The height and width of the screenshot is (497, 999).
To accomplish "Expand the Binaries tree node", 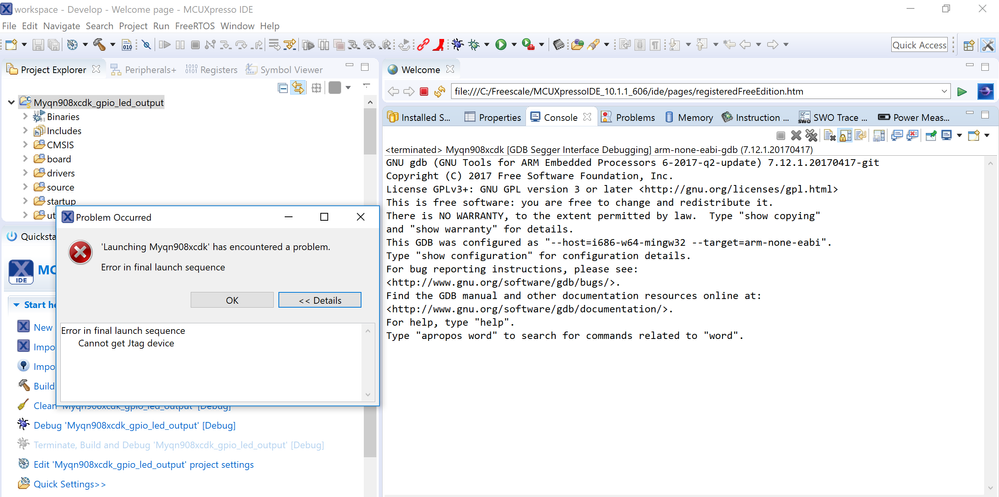I will 25,117.
